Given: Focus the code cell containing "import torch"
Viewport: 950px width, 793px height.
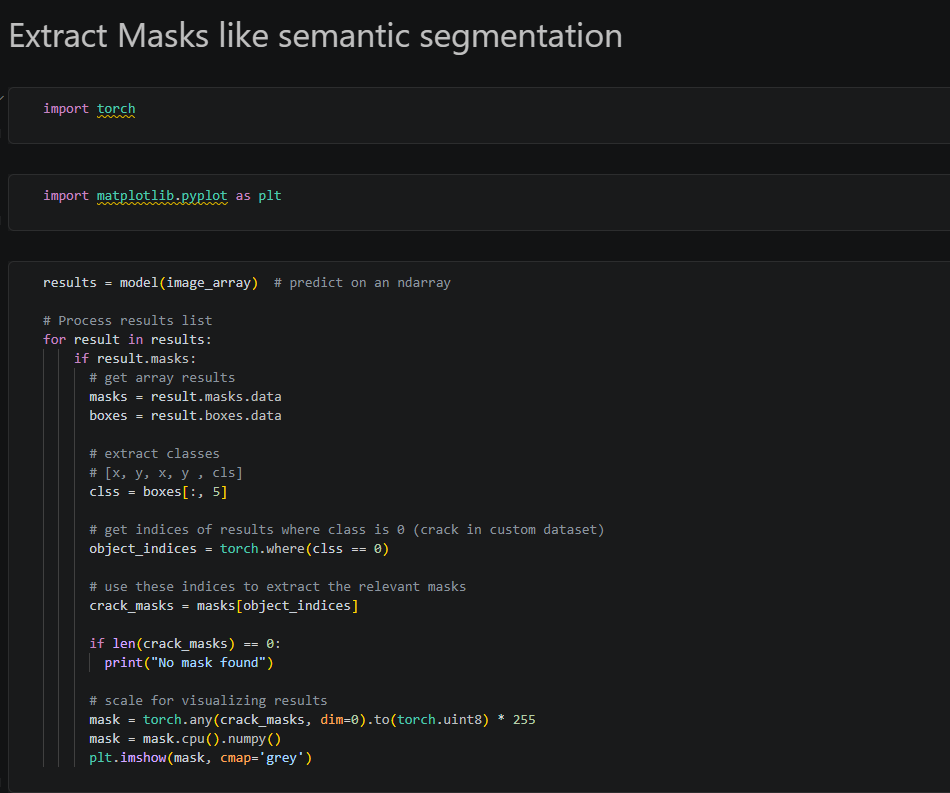Looking at the screenshot, I should pyautogui.click(x=479, y=115).
